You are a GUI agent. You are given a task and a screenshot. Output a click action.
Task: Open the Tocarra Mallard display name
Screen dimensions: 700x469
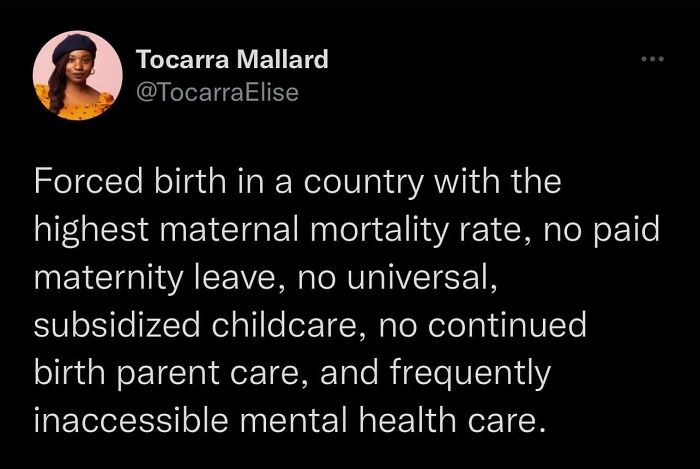(231, 60)
